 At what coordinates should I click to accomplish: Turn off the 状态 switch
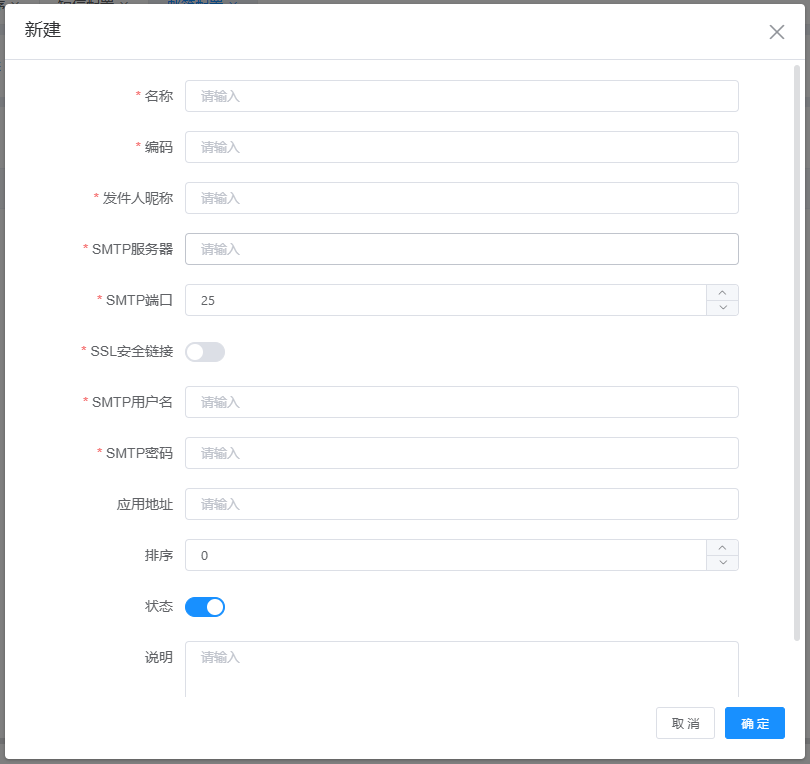(x=205, y=607)
